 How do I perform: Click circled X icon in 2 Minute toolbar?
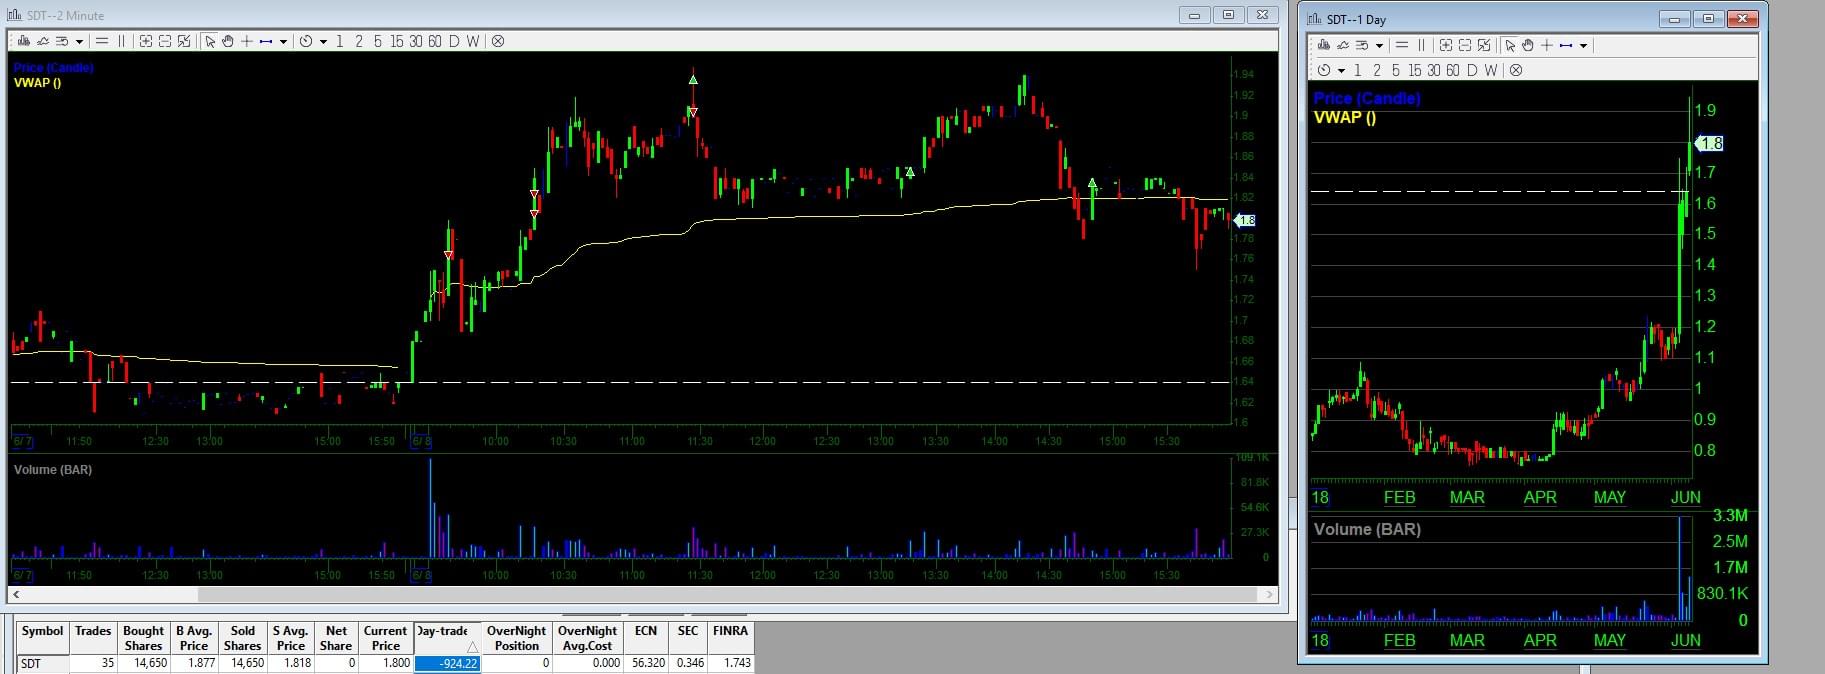(498, 41)
